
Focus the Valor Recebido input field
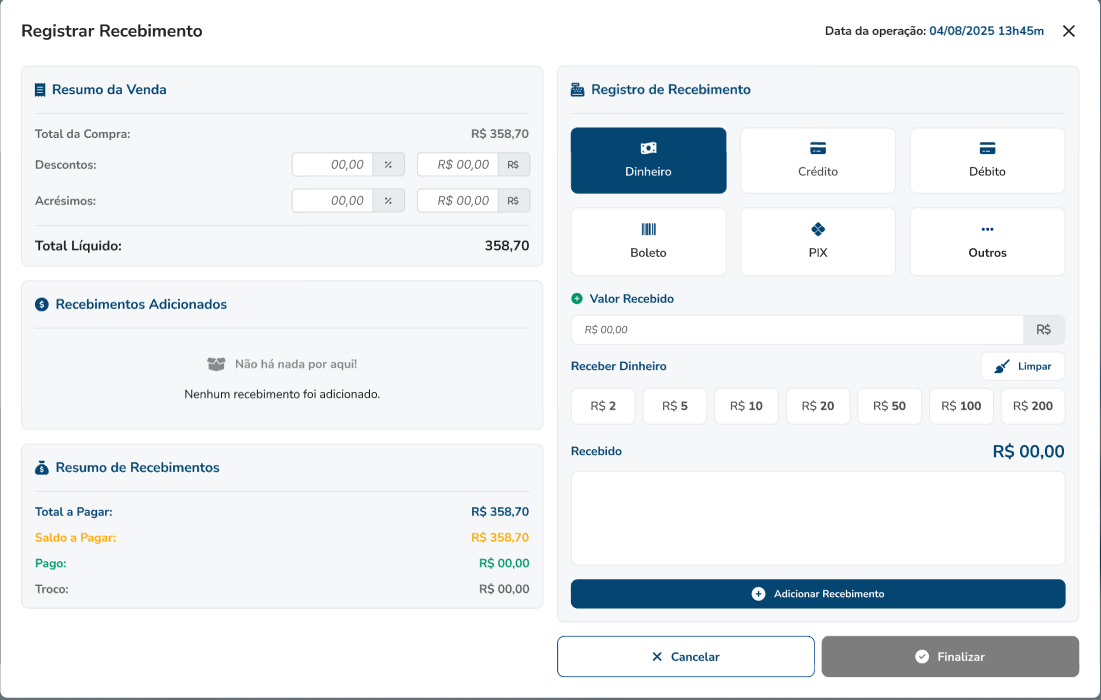(796, 330)
